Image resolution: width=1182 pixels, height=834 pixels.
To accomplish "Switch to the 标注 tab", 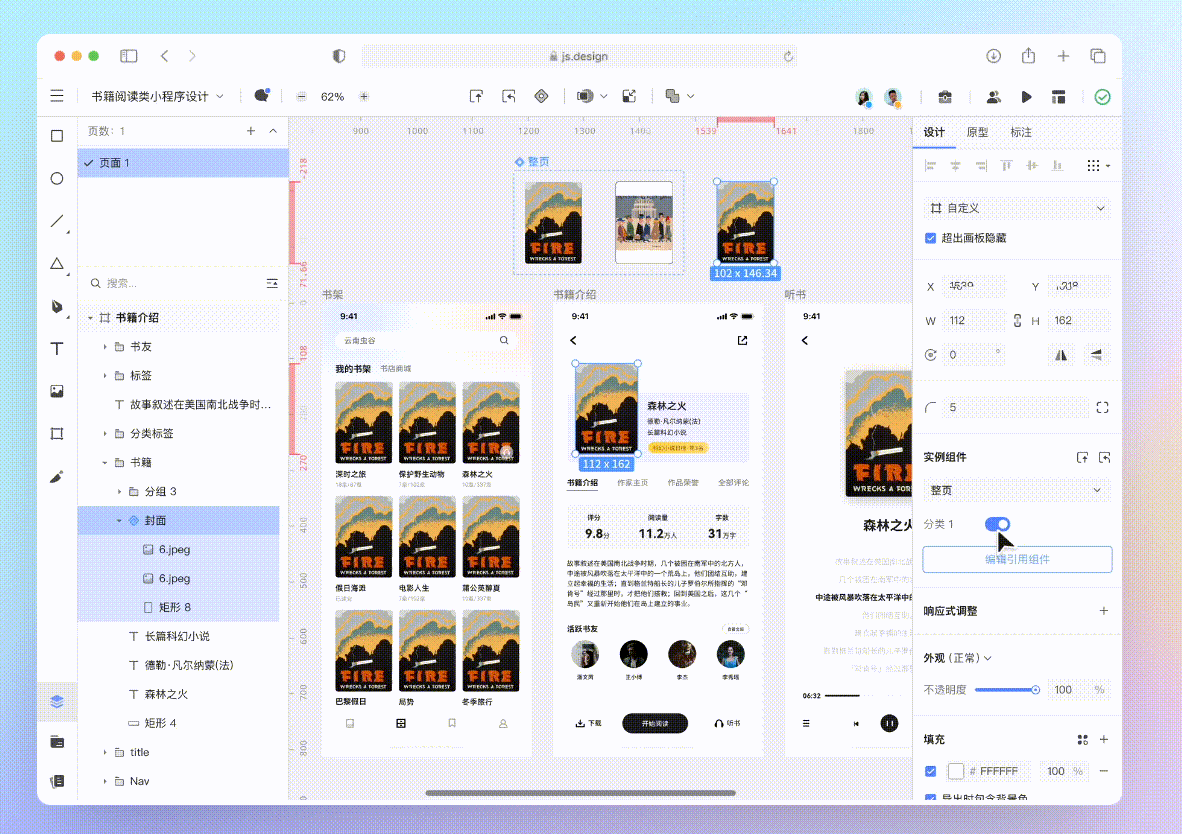I will [1021, 132].
